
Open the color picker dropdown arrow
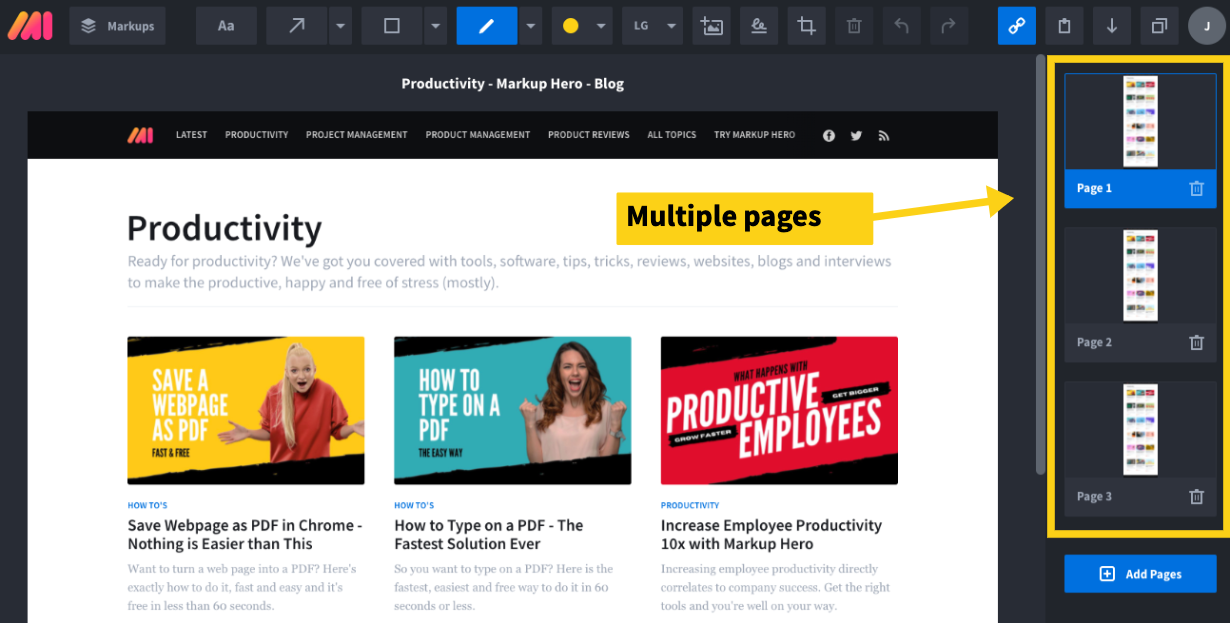pos(600,26)
